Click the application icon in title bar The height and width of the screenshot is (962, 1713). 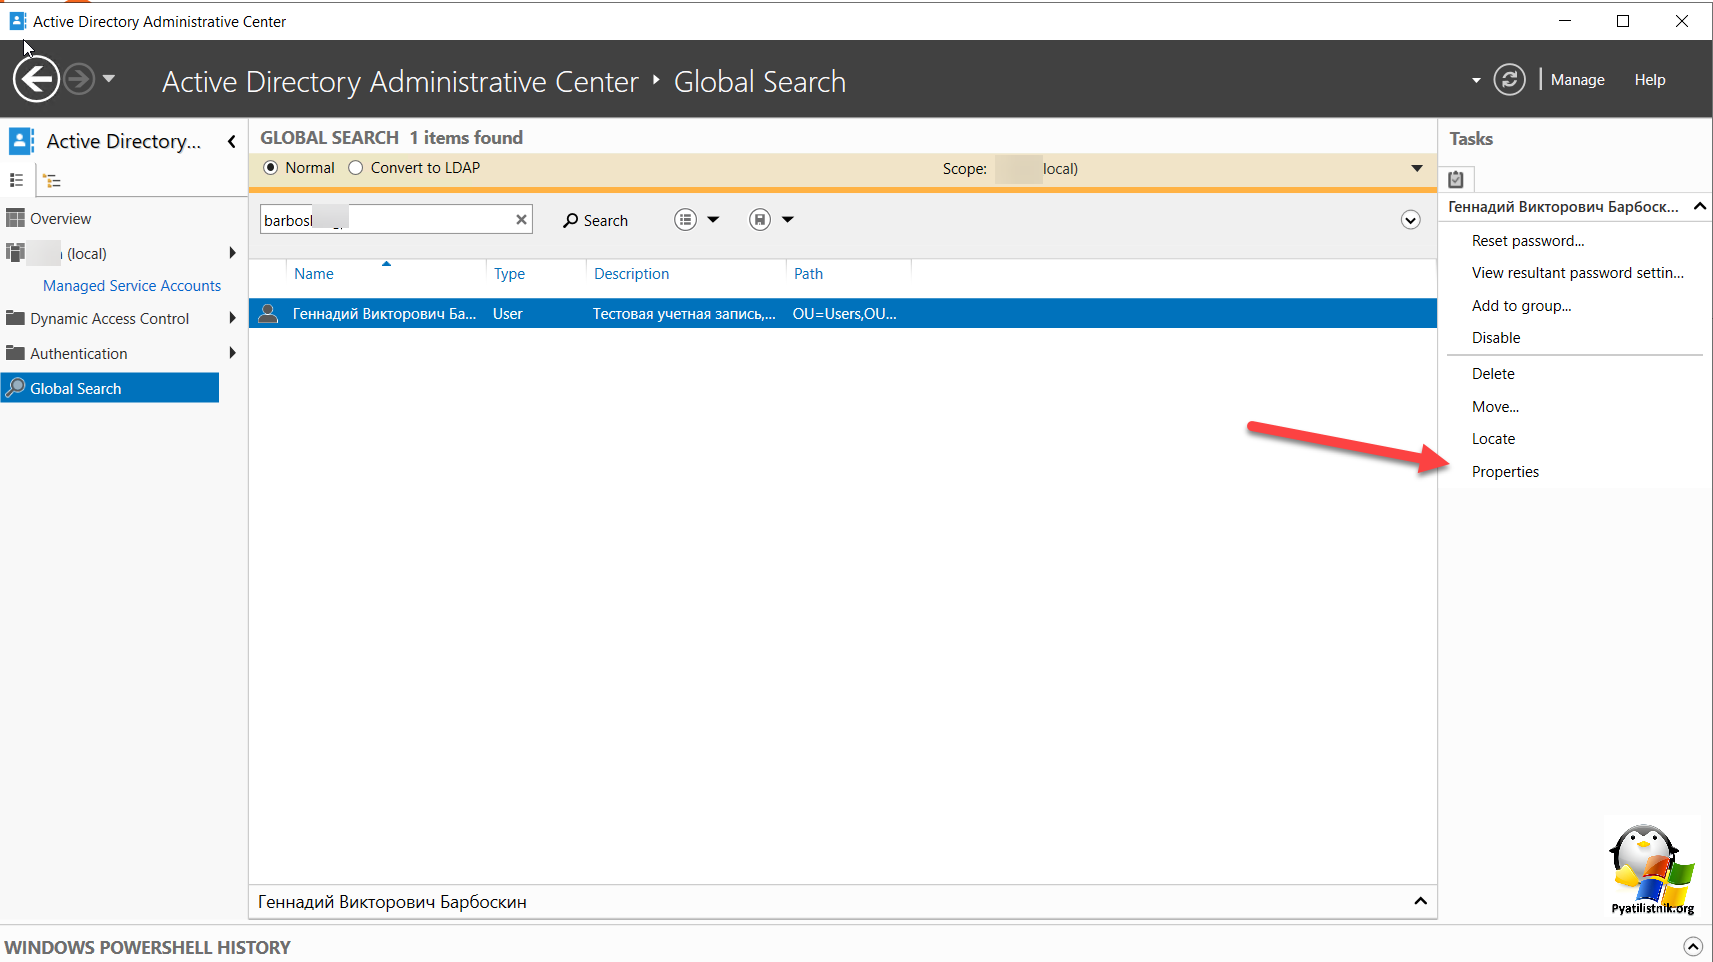17,21
